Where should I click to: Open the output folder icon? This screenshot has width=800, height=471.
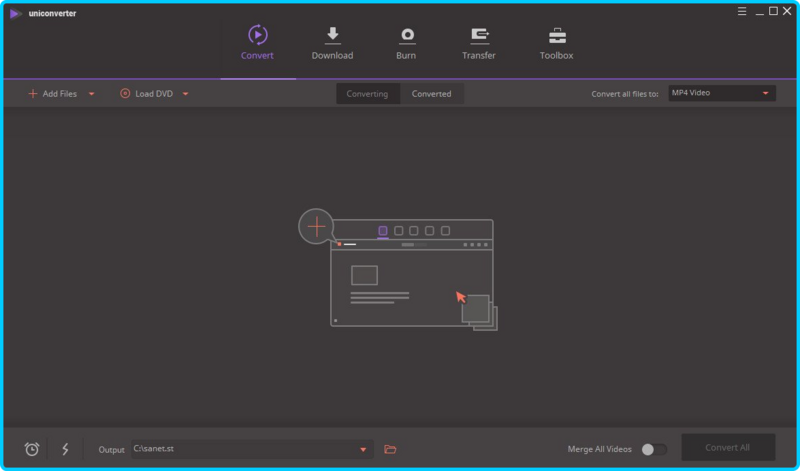pos(390,449)
